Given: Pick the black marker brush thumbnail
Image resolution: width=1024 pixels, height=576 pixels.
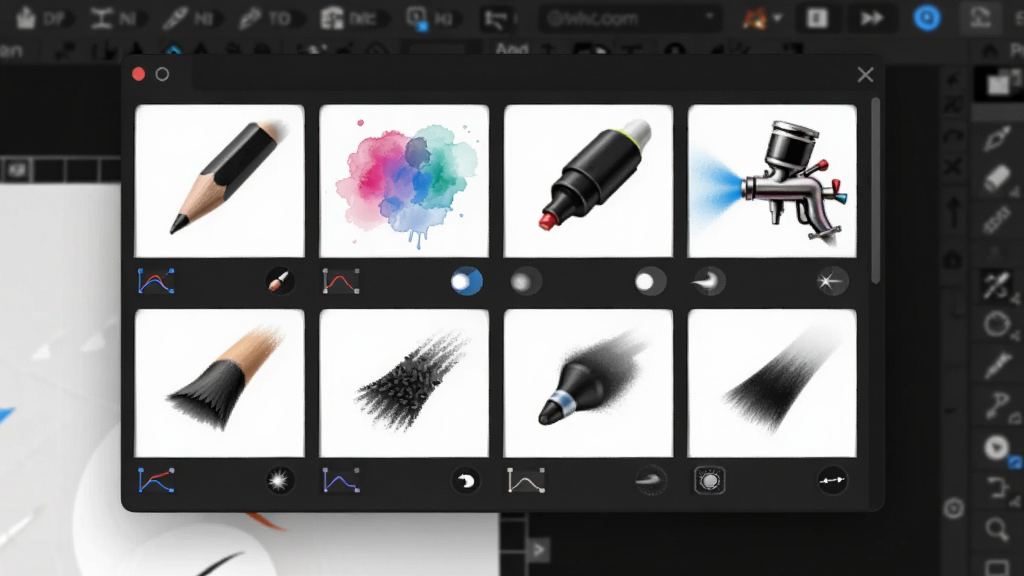Looking at the screenshot, I should (588, 181).
